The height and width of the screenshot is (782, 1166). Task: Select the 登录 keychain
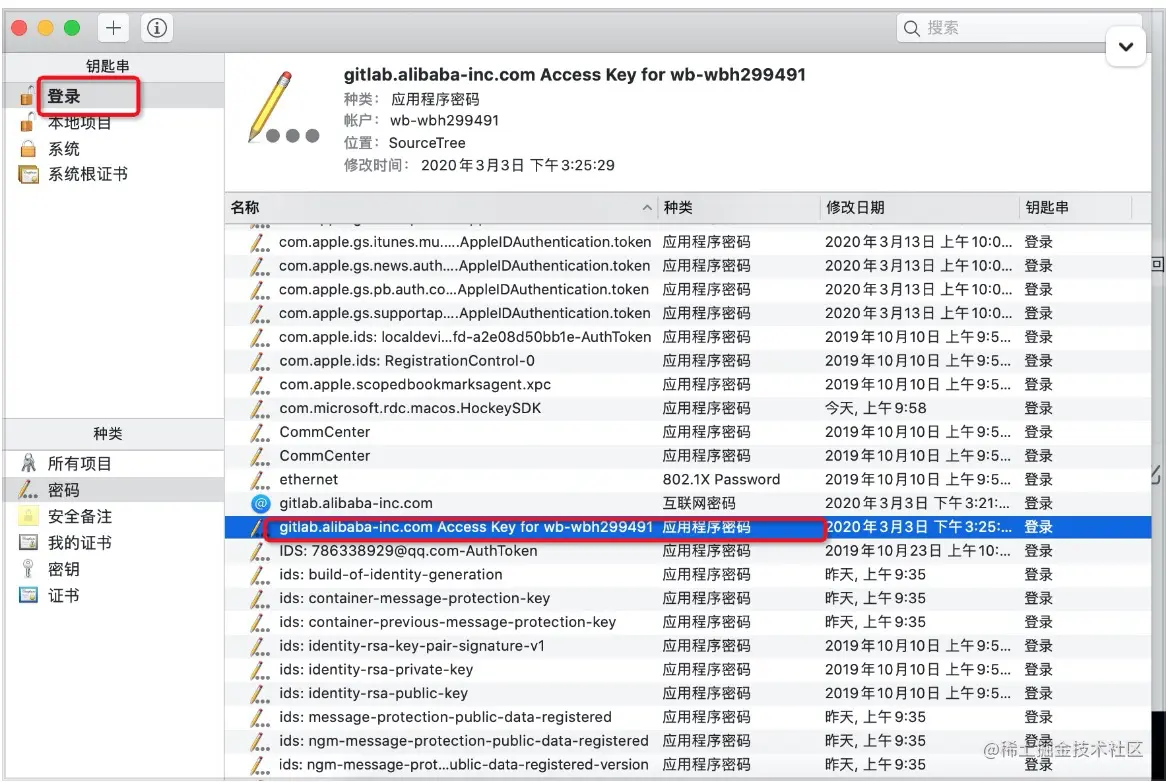tap(114, 96)
